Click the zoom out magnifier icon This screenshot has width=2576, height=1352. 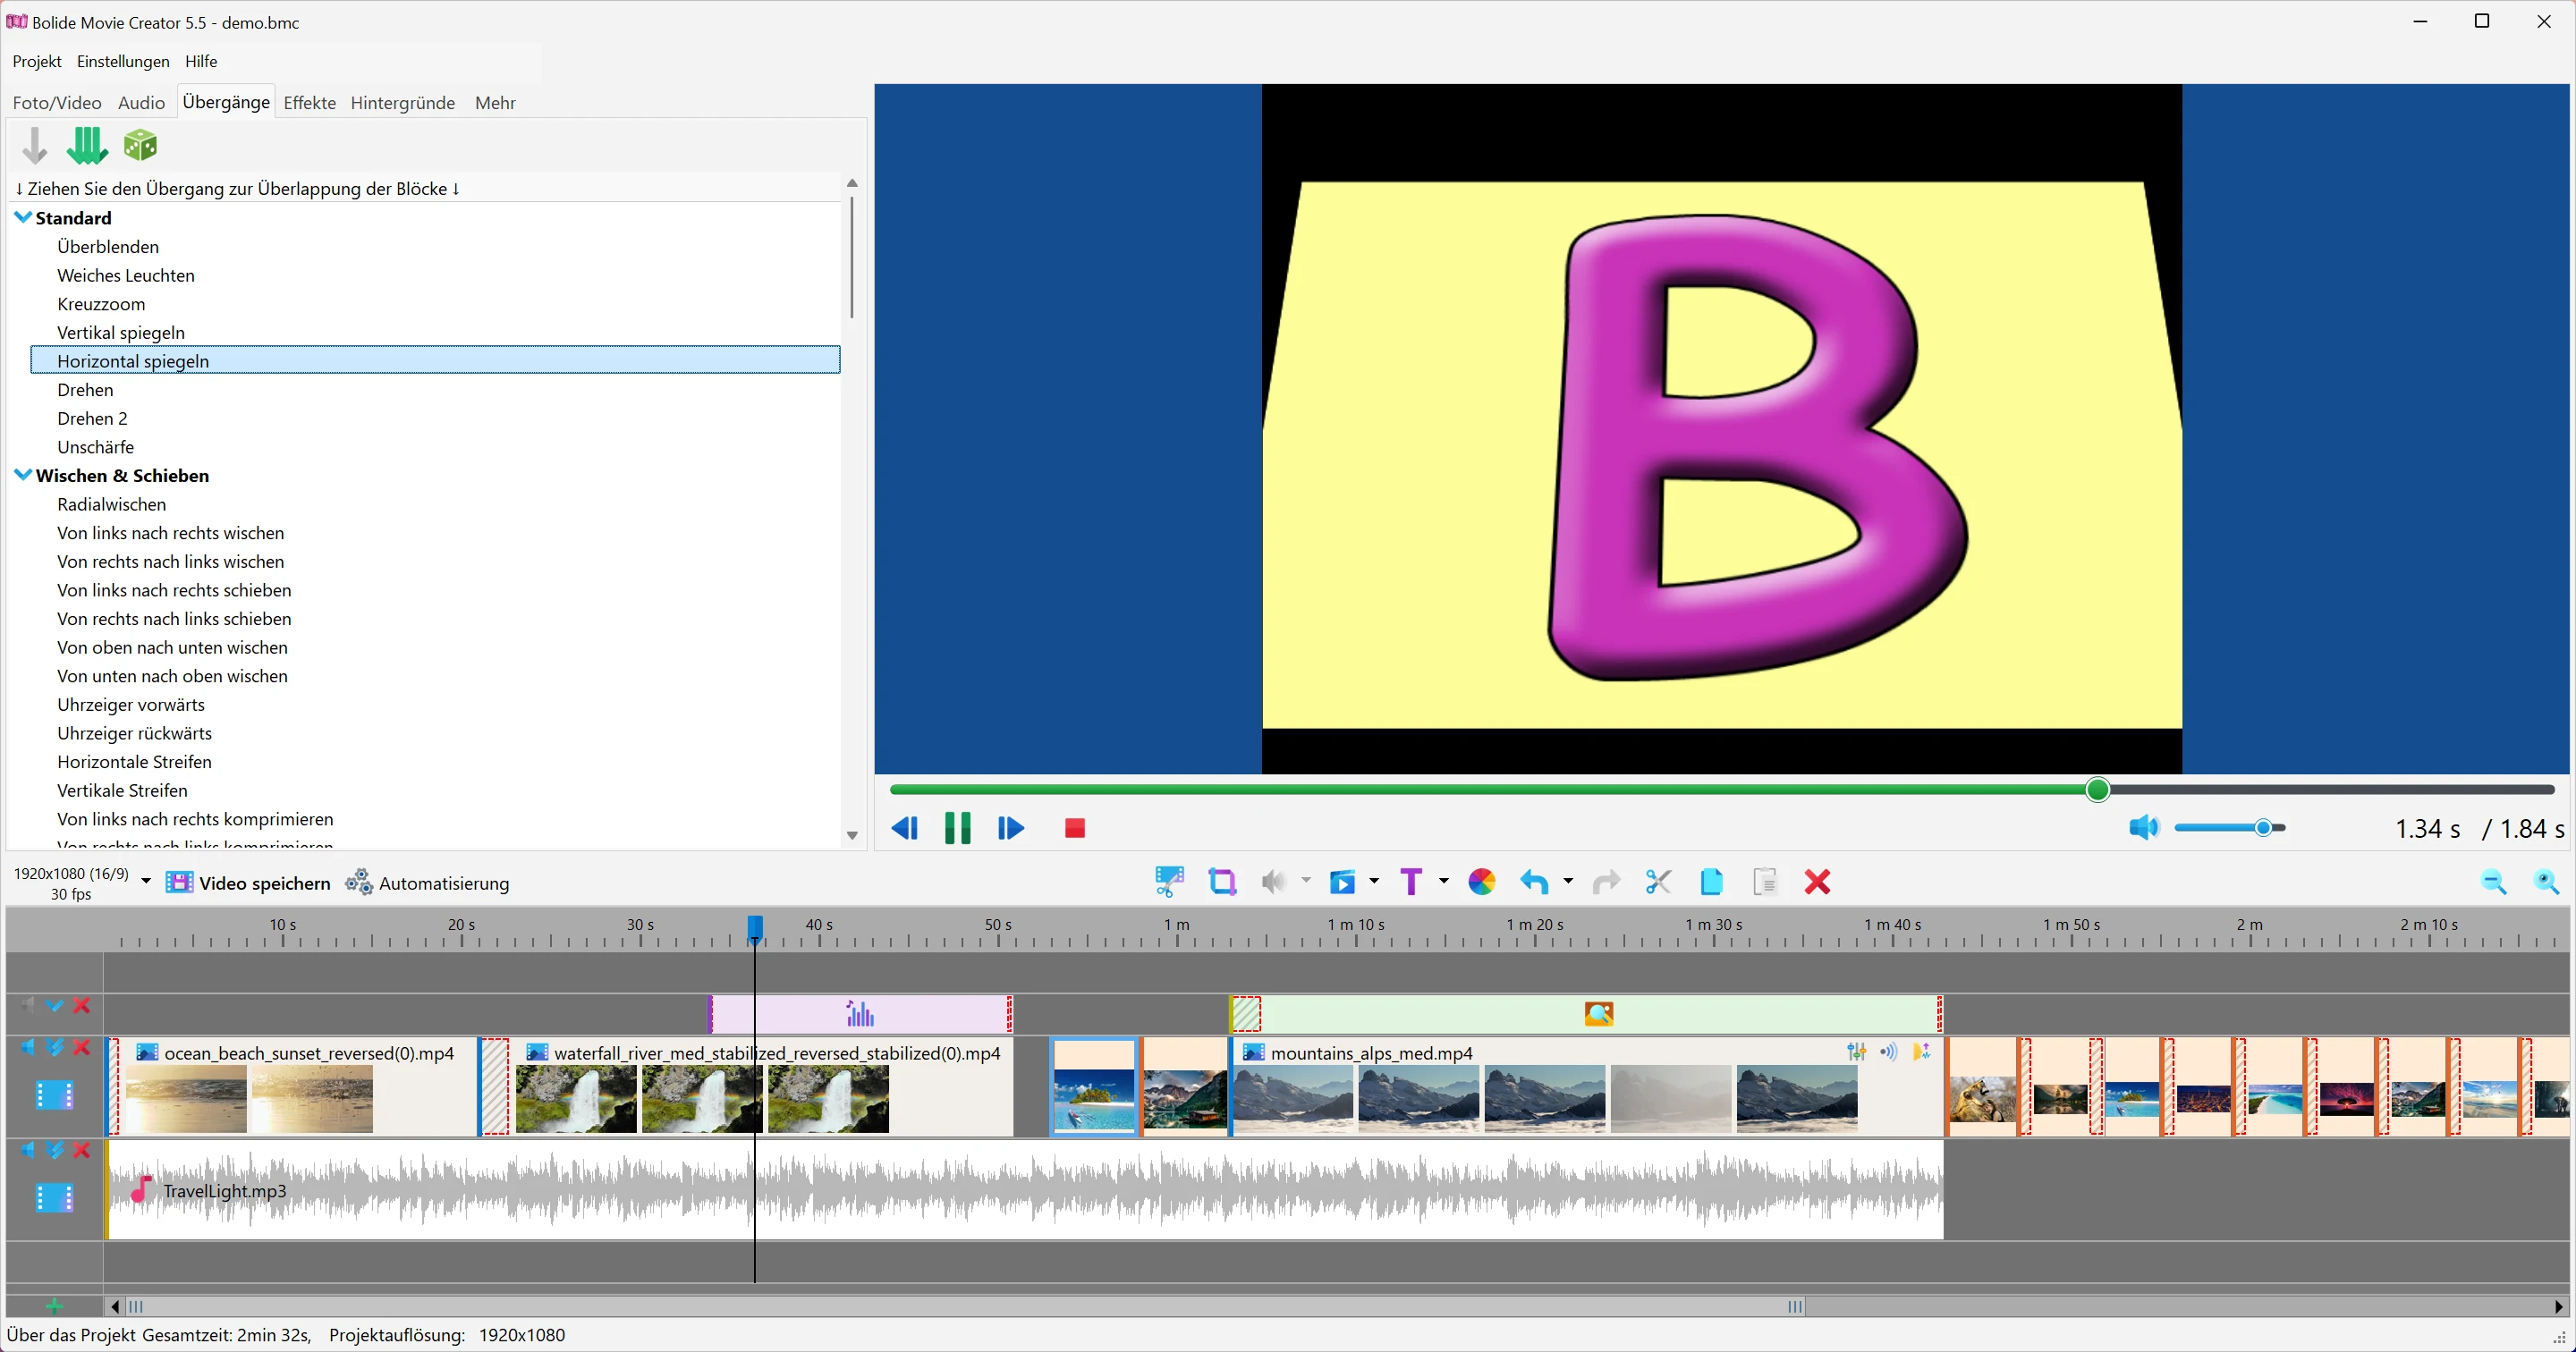click(2493, 882)
